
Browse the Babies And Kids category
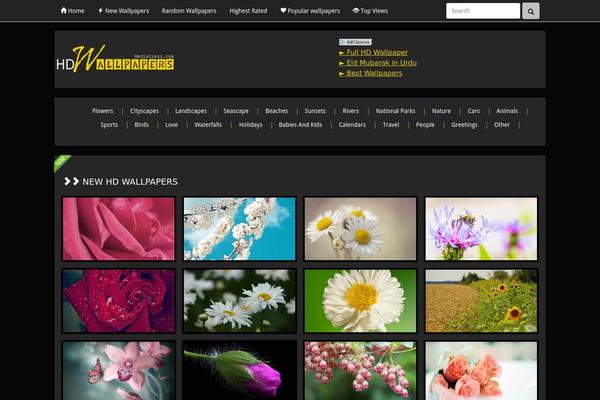pos(300,125)
